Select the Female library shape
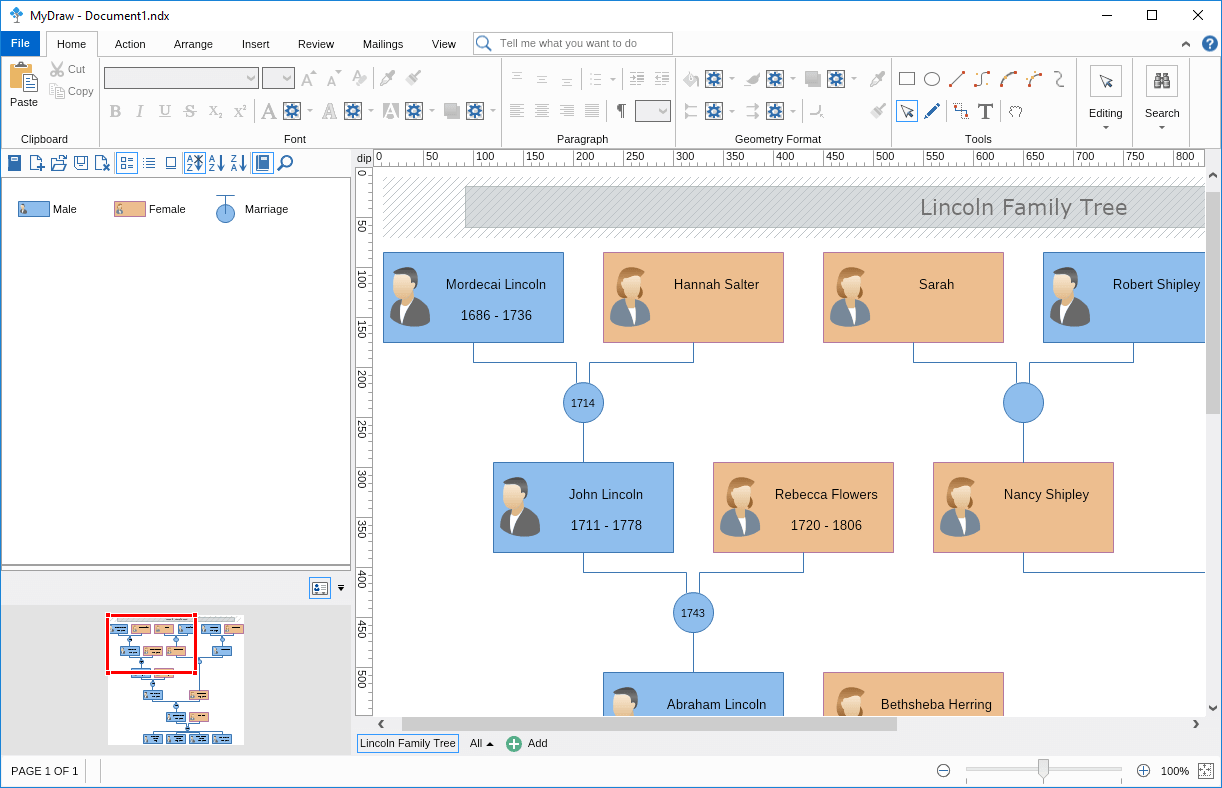The width and height of the screenshot is (1222, 788). pos(150,209)
